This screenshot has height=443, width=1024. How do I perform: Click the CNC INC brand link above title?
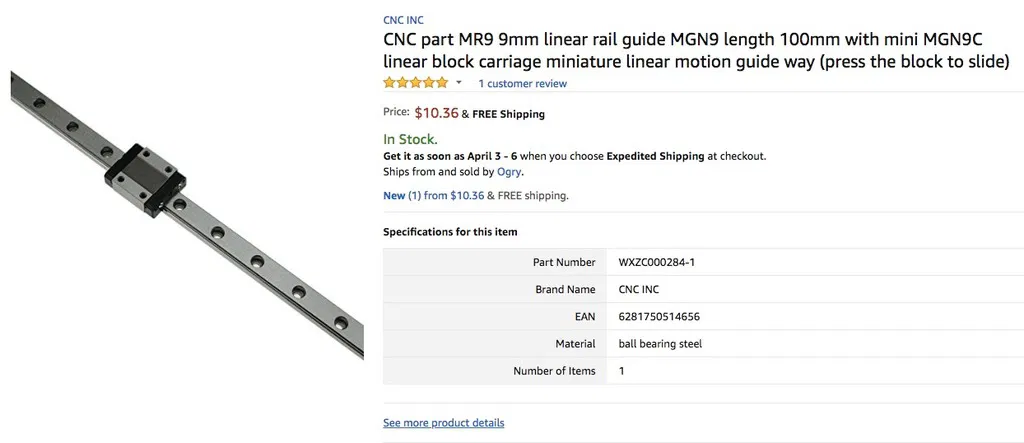pos(403,19)
